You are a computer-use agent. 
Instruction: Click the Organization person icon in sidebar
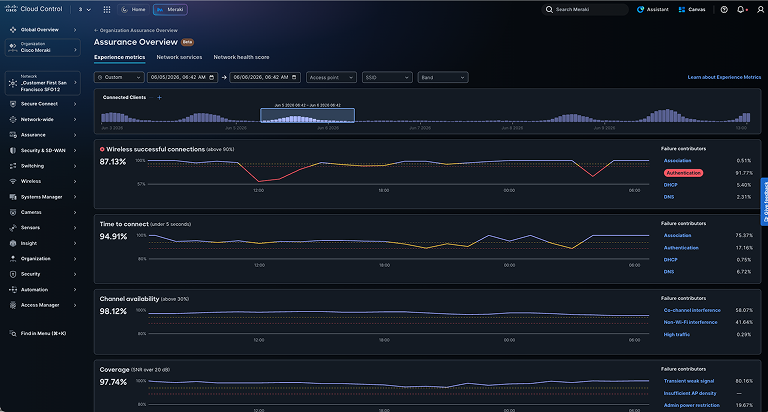(x=13, y=259)
